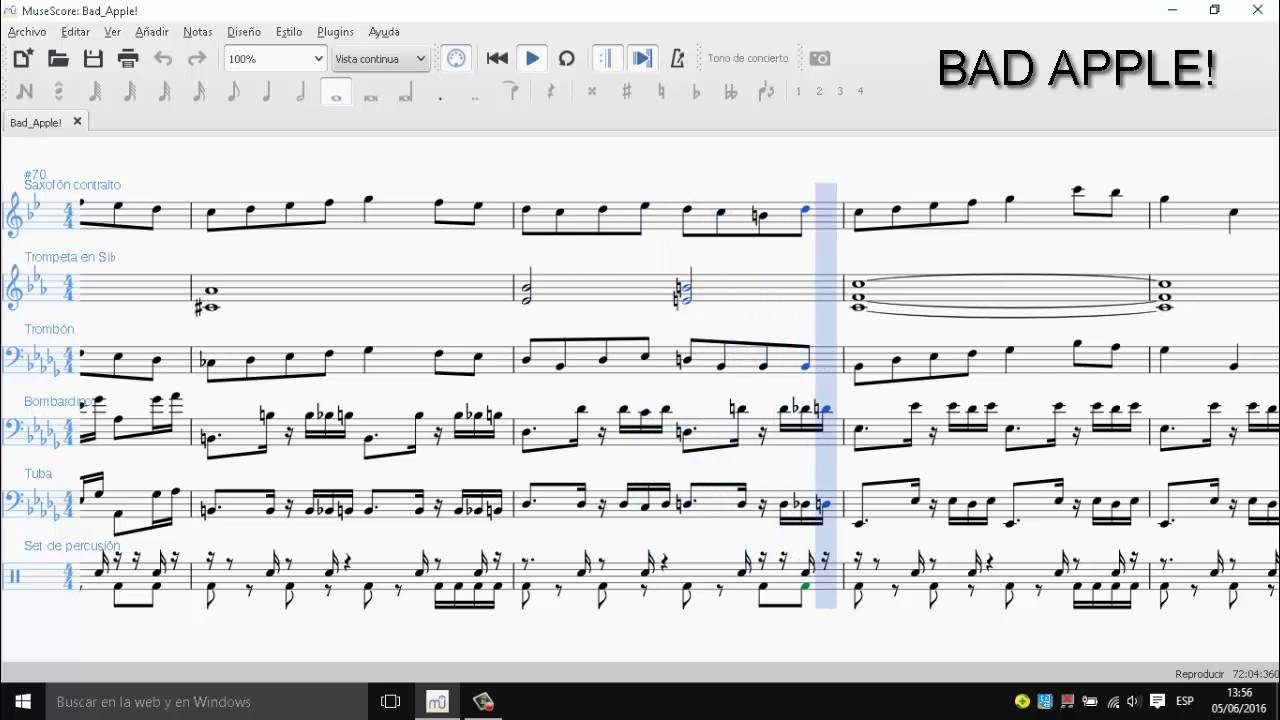Apply double flat accidental
The width and height of the screenshot is (1280, 720).
pyautogui.click(x=730, y=91)
